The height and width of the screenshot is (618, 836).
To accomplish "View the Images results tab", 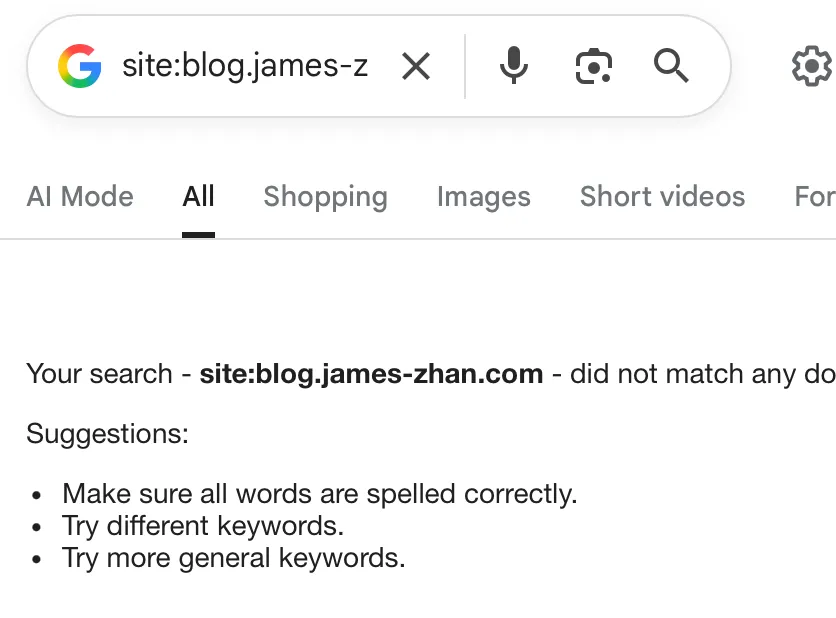I will coord(483,197).
